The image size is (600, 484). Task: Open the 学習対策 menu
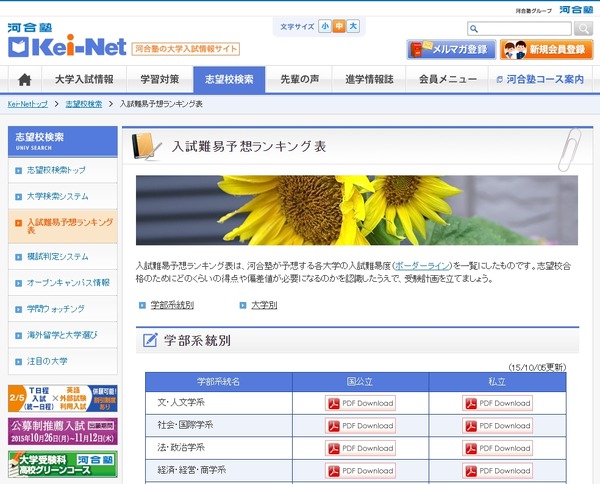(160, 80)
